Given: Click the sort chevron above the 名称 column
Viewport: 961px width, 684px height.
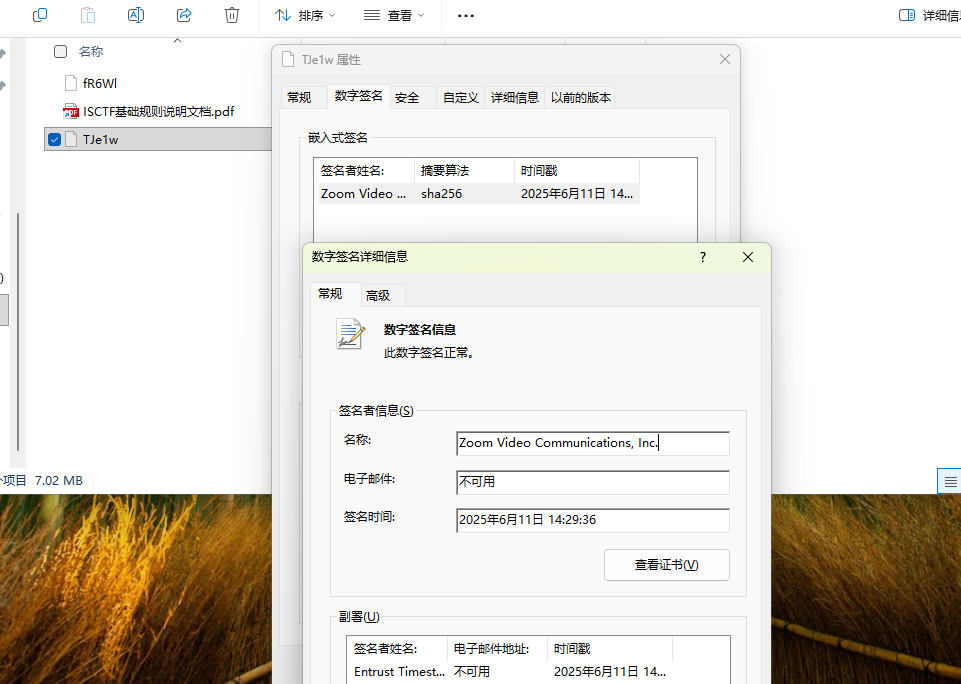Looking at the screenshot, I should coord(178,41).
